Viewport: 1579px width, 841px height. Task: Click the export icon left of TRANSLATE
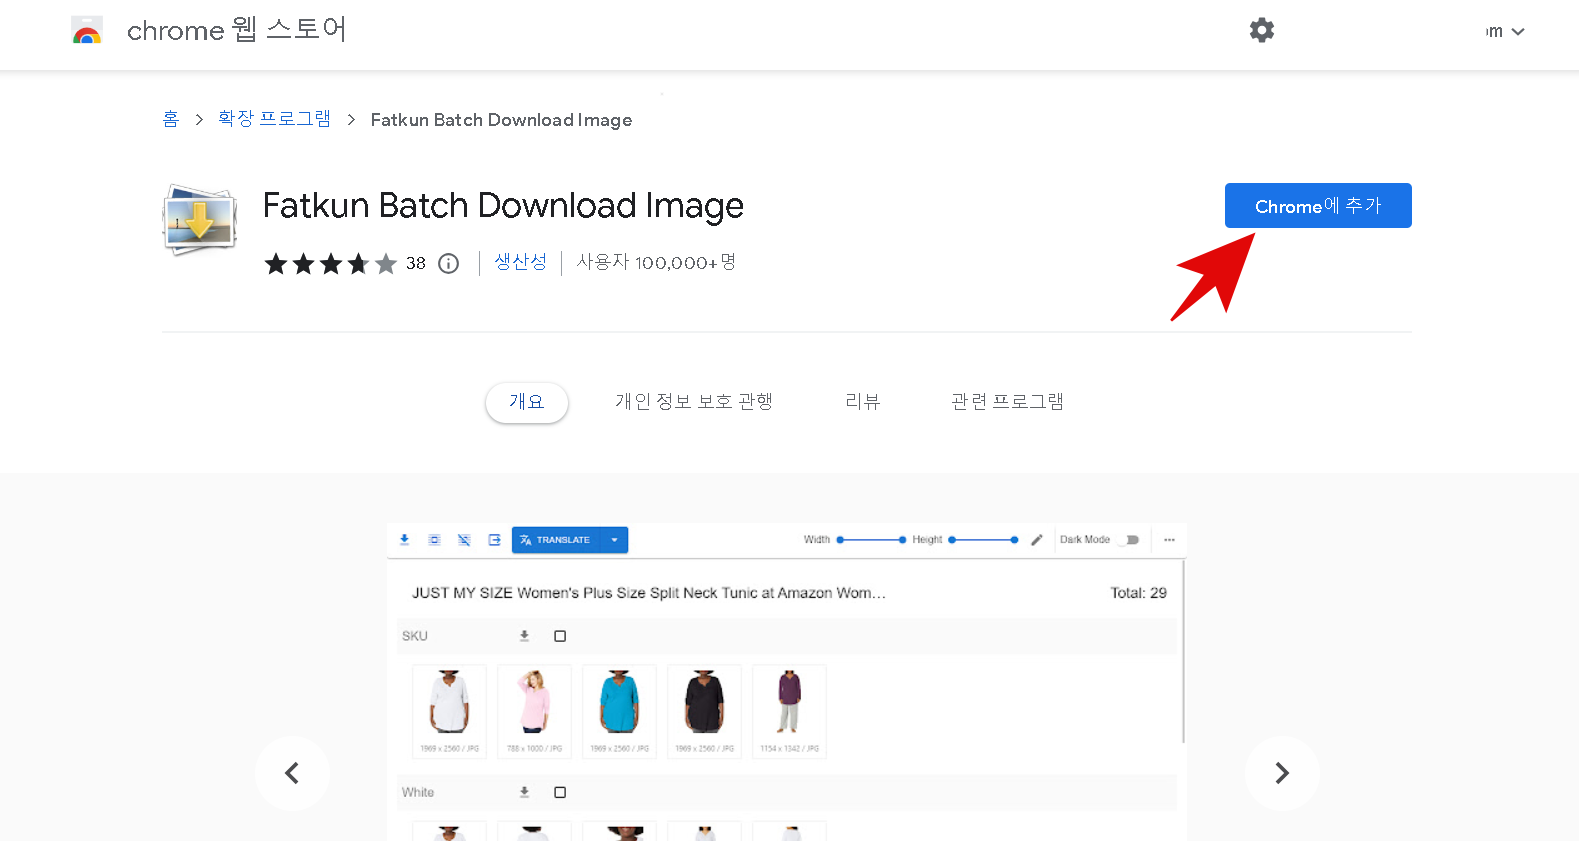click(494, 540)
